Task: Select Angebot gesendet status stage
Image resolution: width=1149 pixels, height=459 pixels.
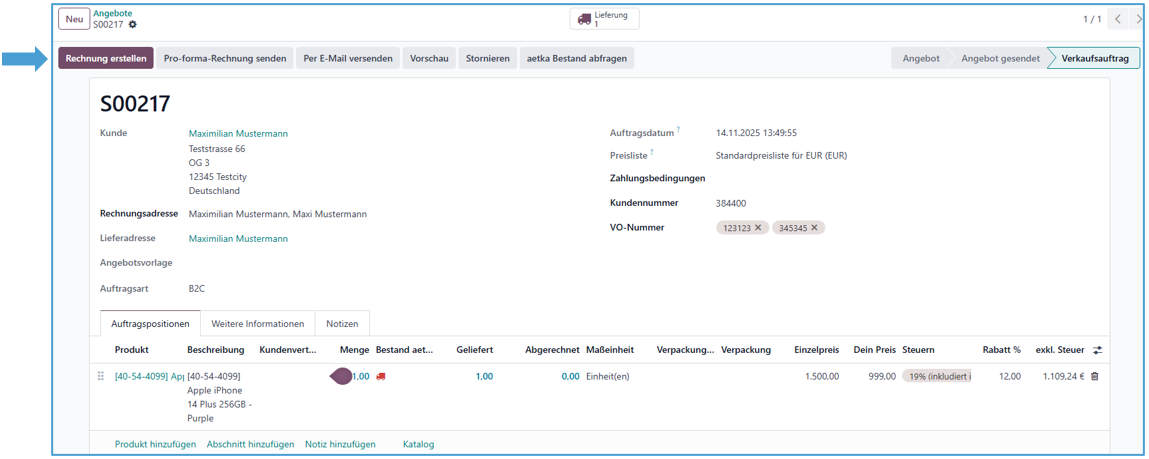Action: [x=1000, y=58]
